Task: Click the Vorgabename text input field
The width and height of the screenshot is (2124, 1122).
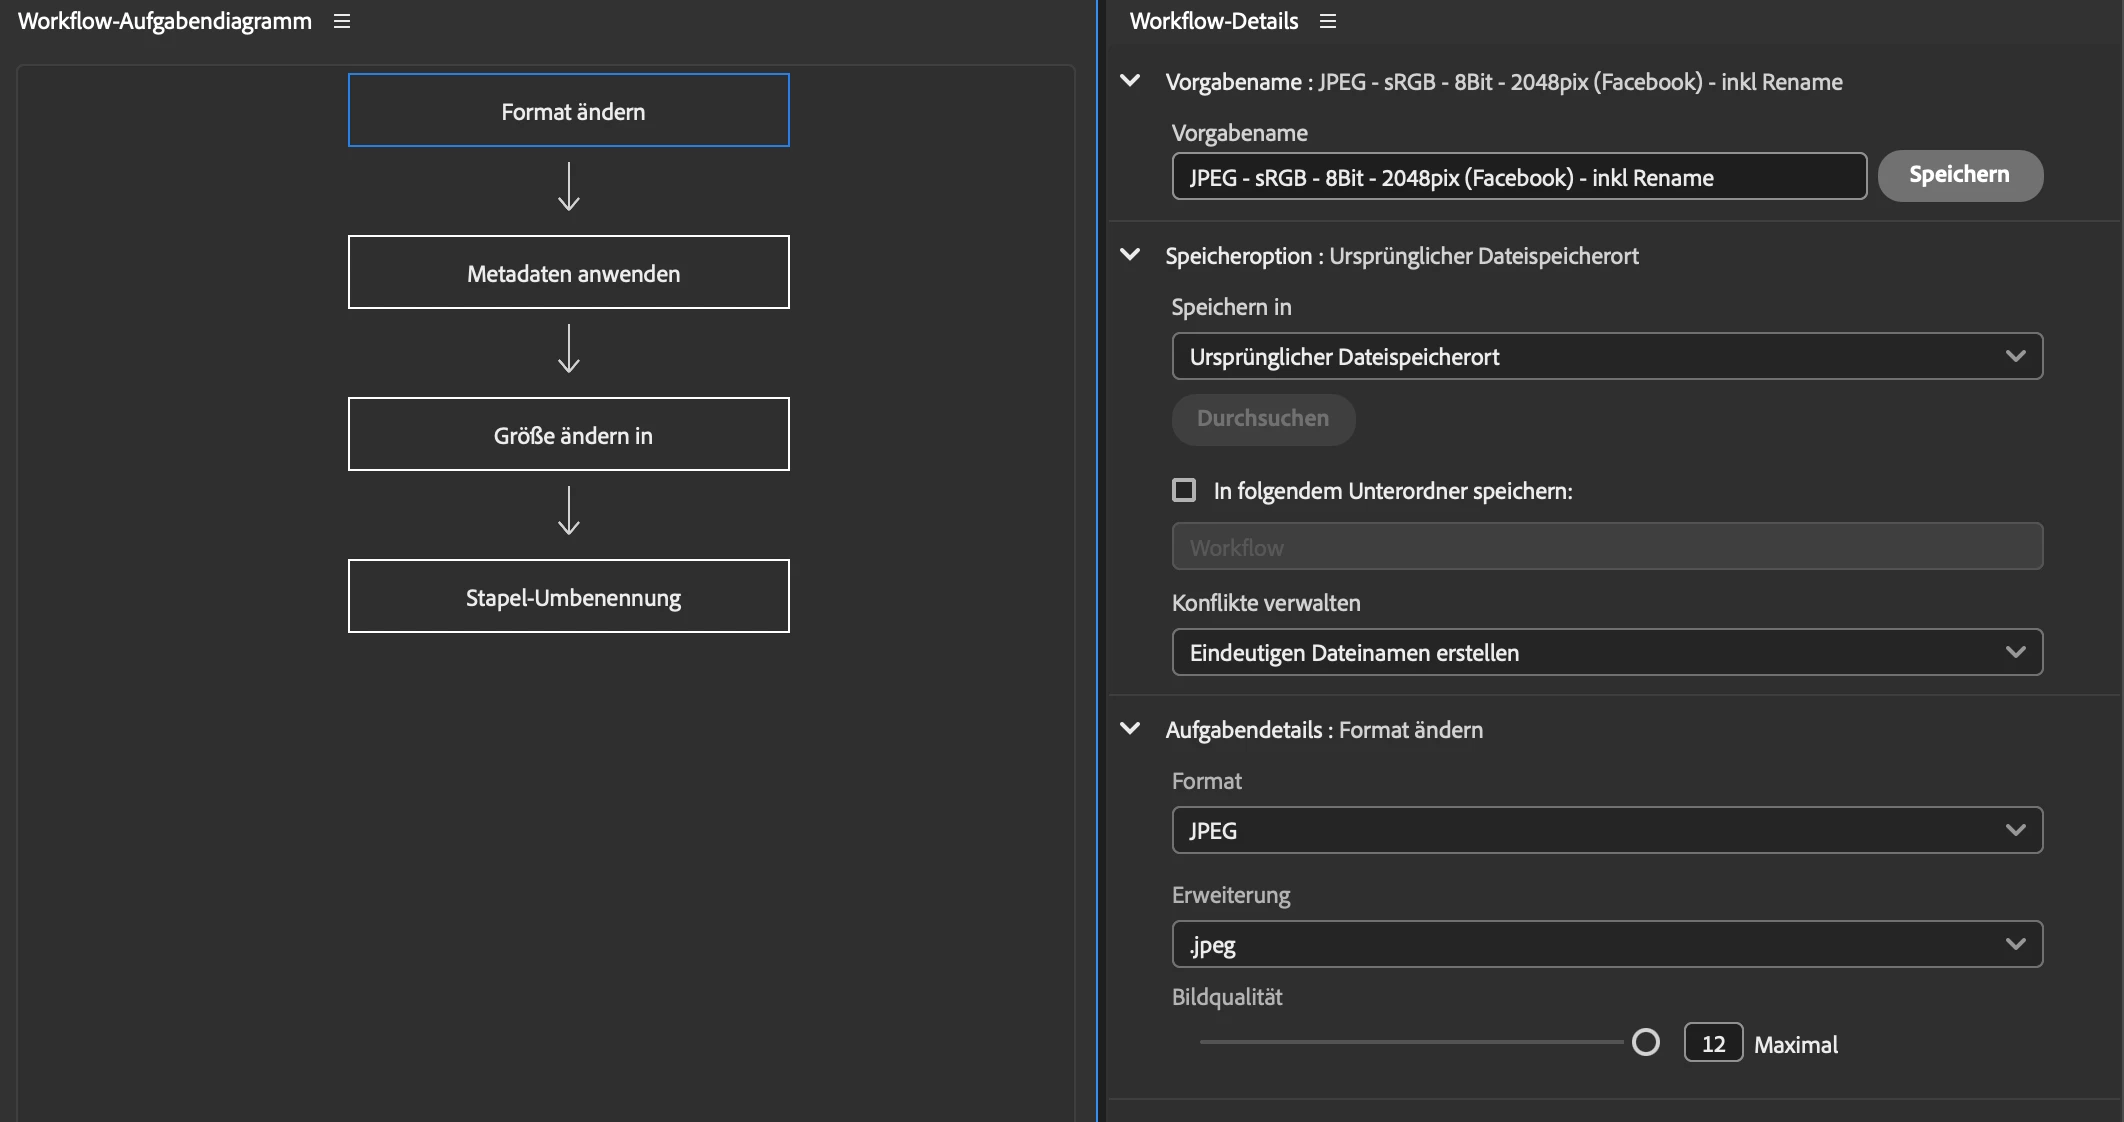Action: 1518,177
